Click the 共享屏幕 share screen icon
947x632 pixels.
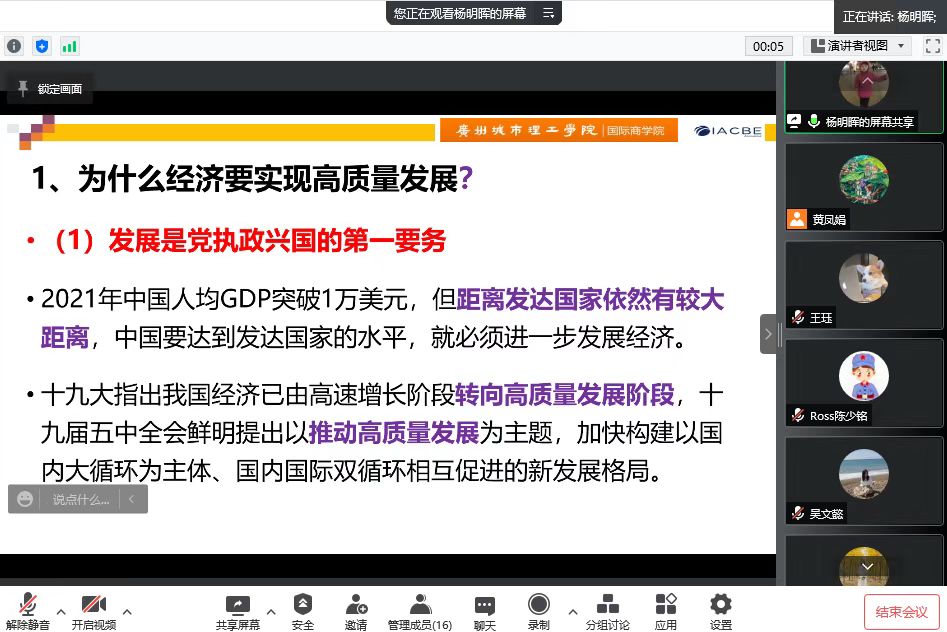click(x=237, y=609)
